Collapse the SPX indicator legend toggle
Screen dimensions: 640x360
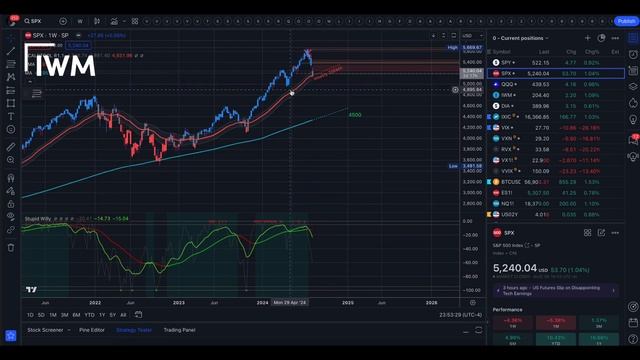pyautogui.click(x=30, y=81)
